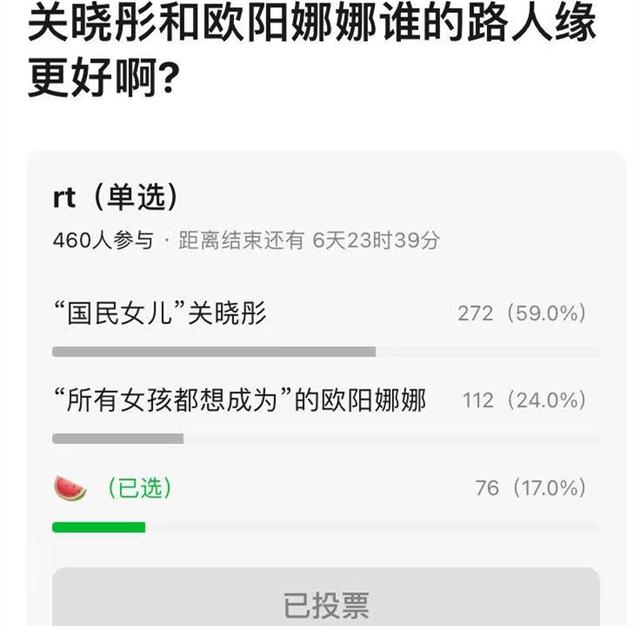Click the countdown 距离结束还有 6天23时39分
The height and width of the screenshot is (626, 640).
click(308, 241)
